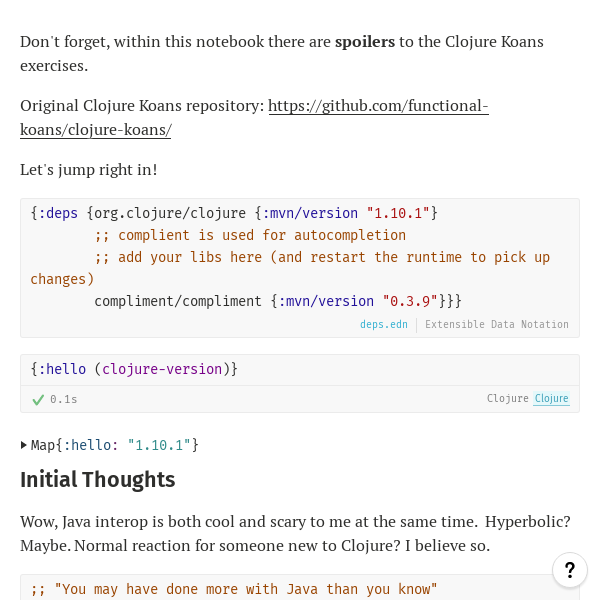Open the deps.edn file link
The height and width of the screenshot is (600, 600).
click(384, 324)
